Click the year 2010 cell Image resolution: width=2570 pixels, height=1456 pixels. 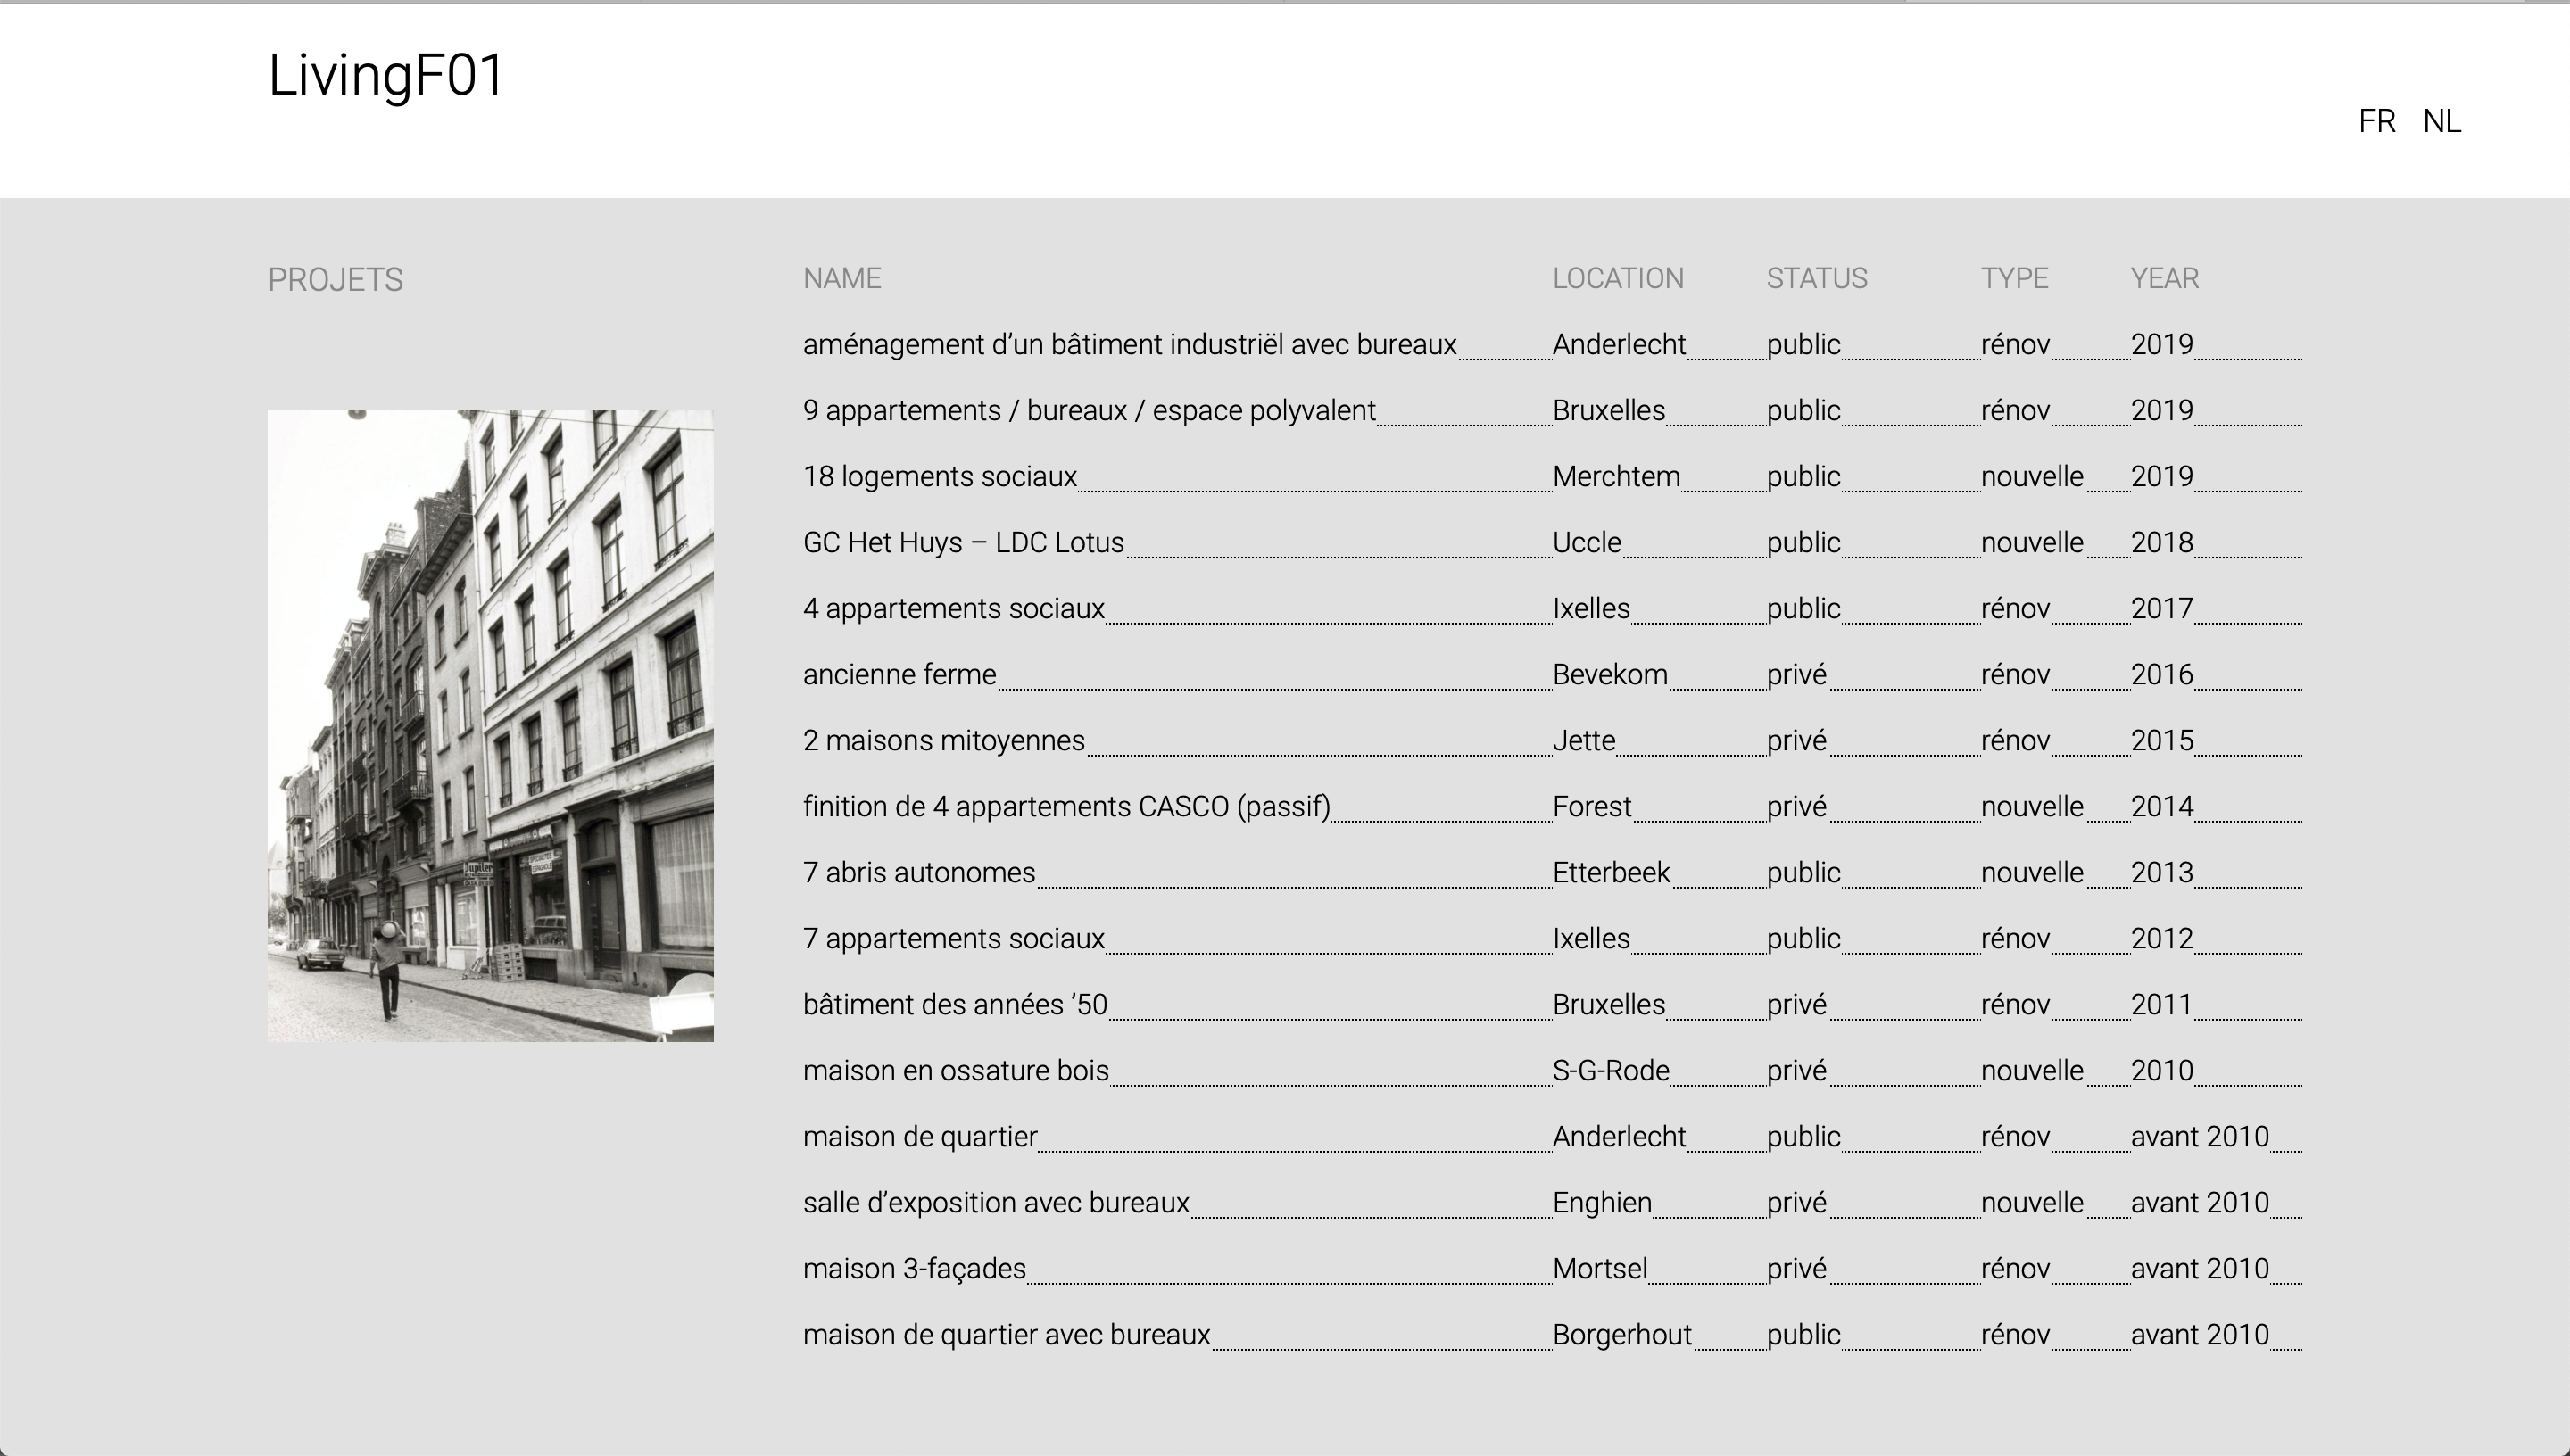[x=2162, y=1071]
